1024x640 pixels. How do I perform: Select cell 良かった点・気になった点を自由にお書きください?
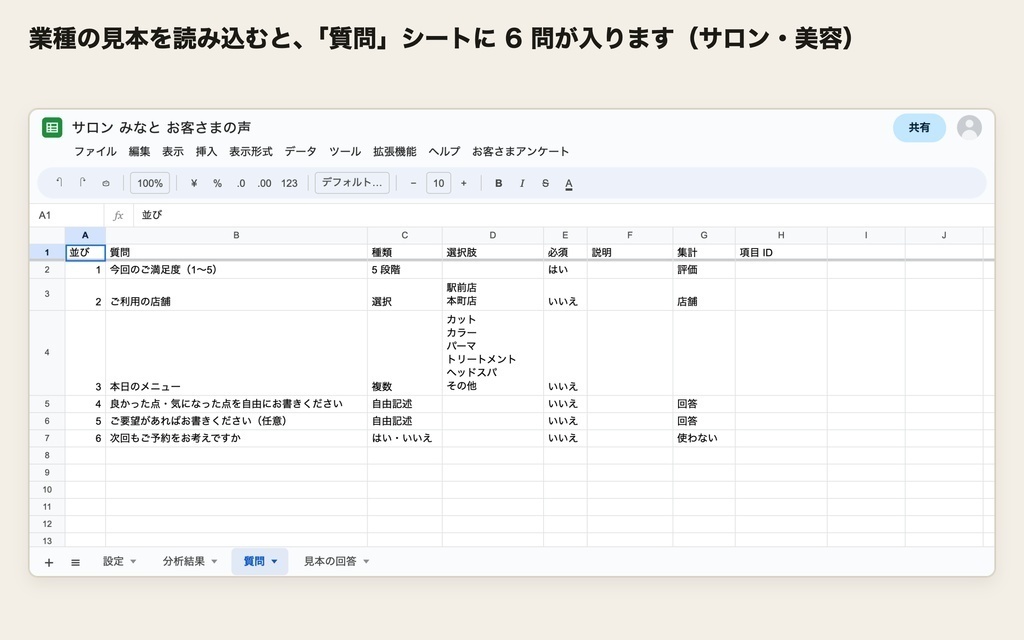236,404
